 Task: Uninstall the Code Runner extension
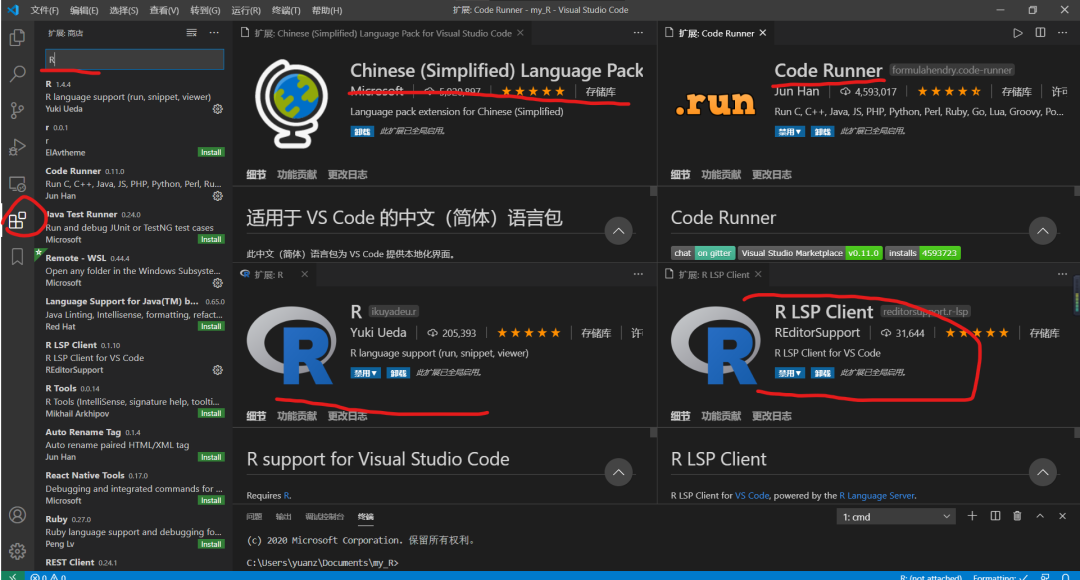coord(822,132)
